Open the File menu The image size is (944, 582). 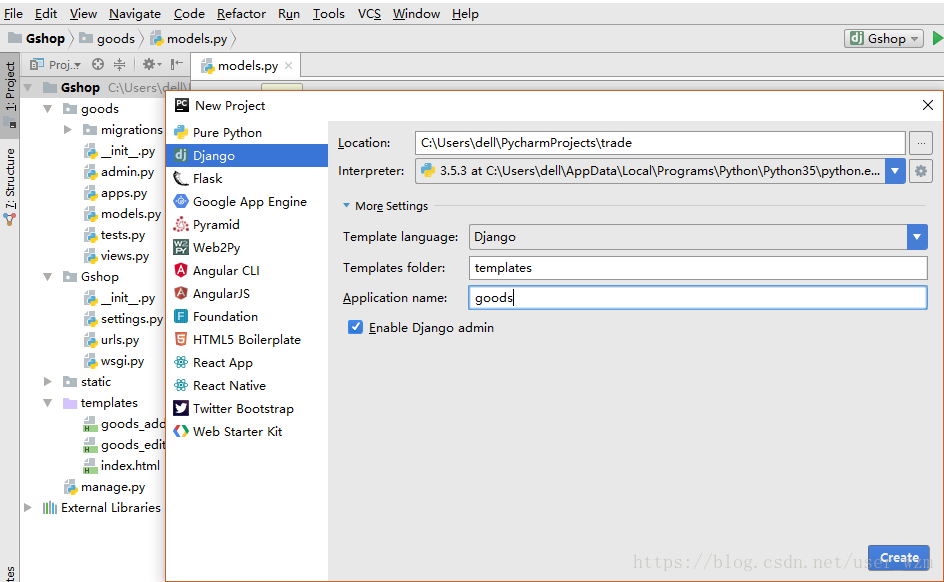click(13, 13)
